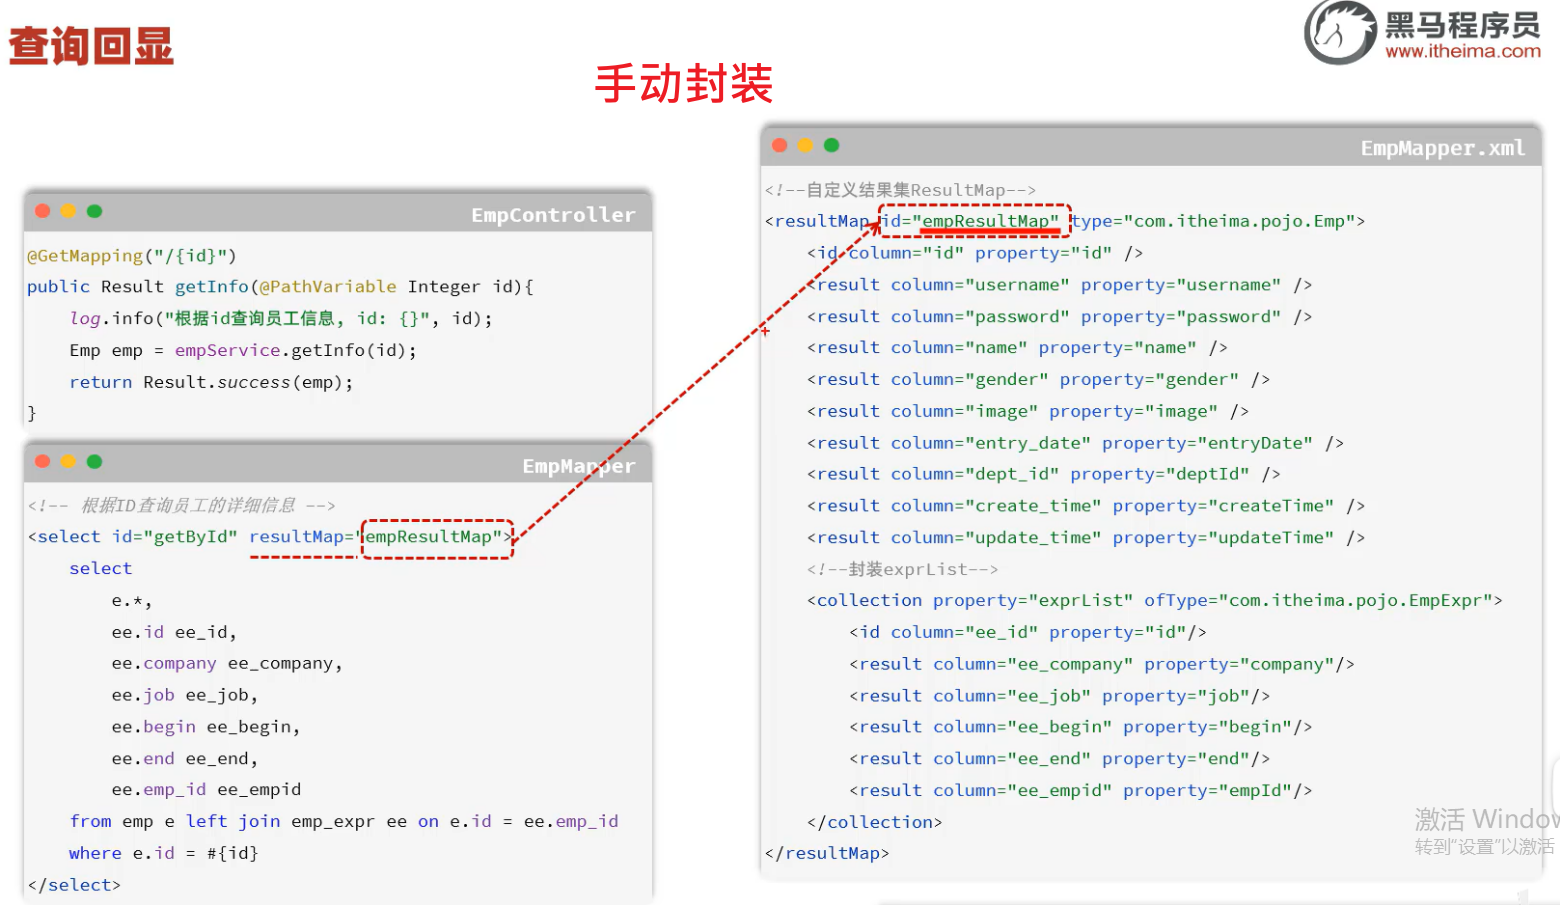Click the result column="name" line

point(1017,348)
